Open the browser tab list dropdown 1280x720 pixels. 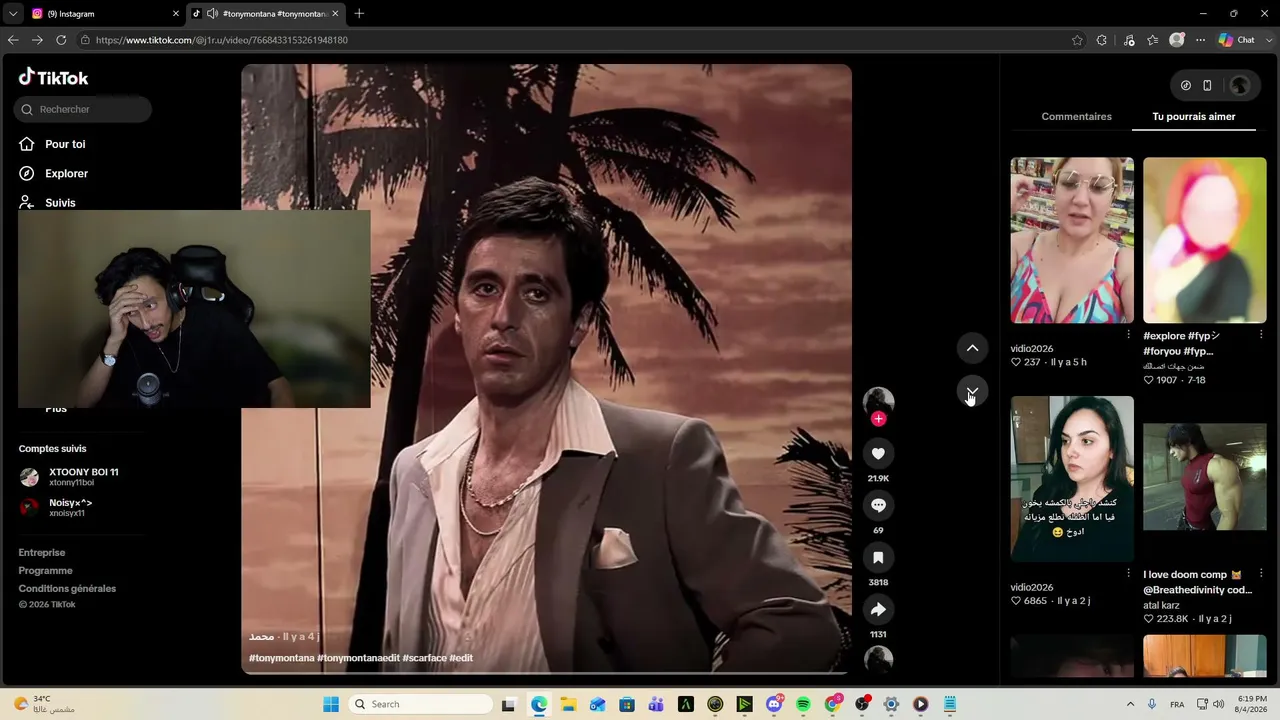coord(13,14)
